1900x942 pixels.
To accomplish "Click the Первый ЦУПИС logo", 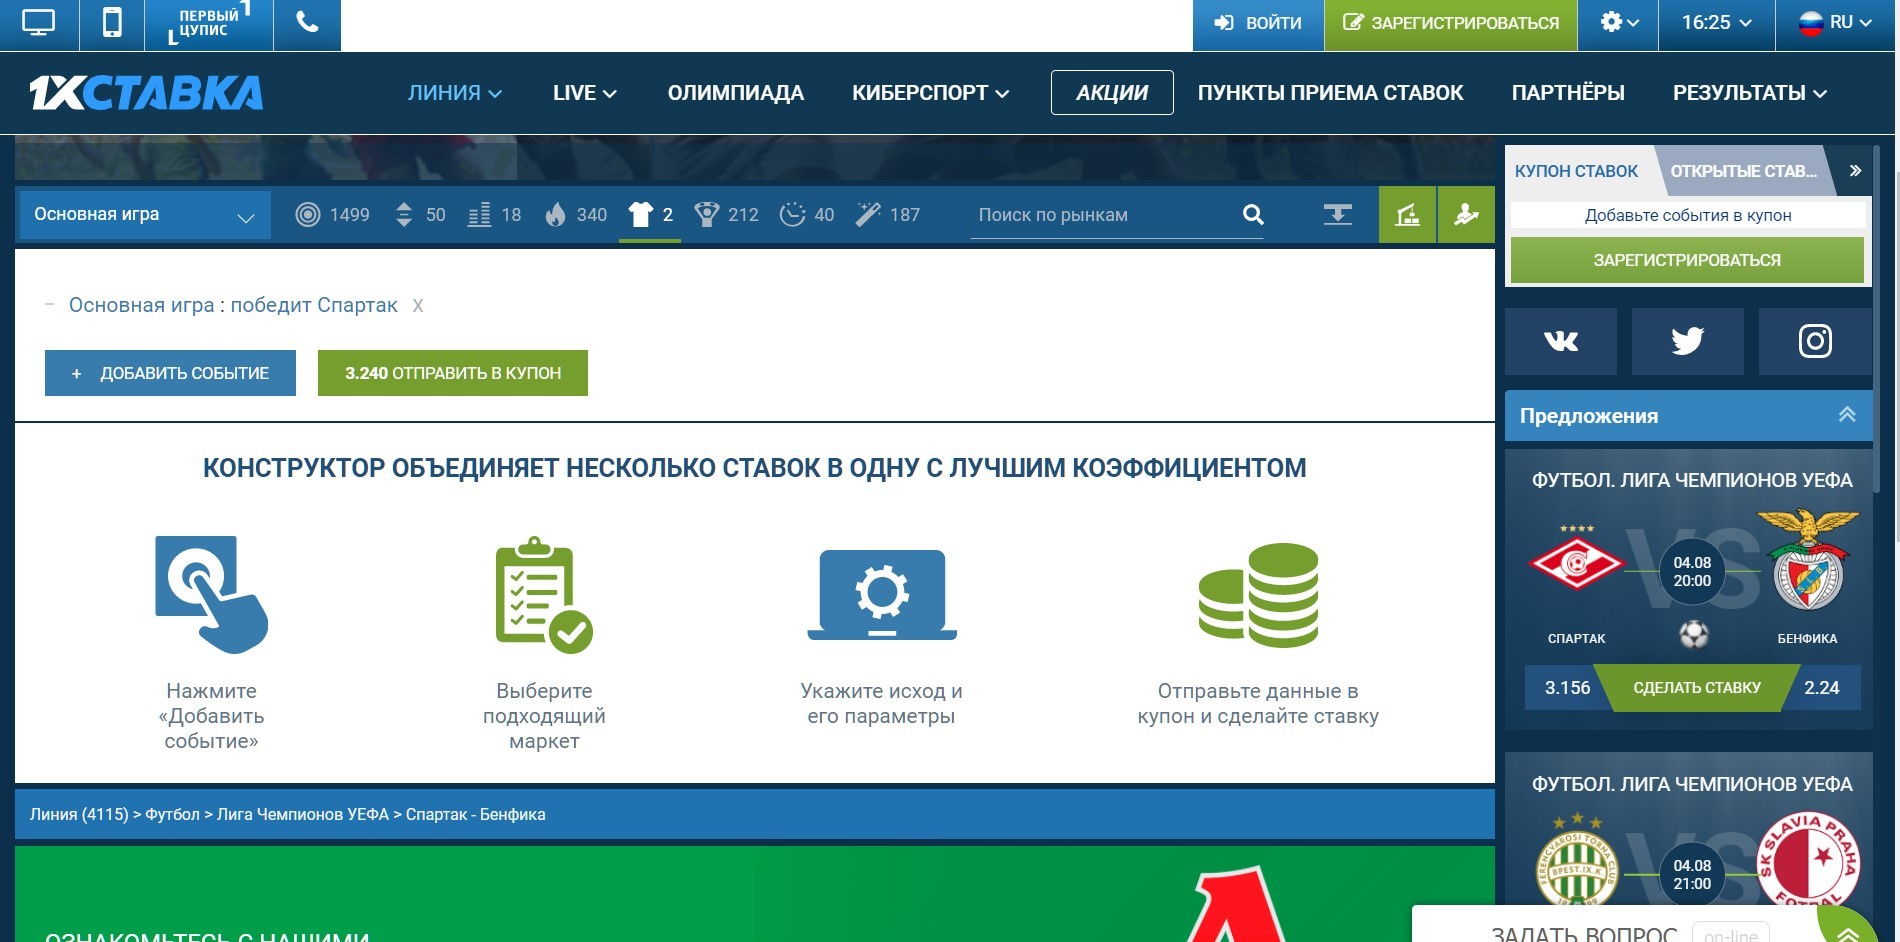I will coord(209,23).
